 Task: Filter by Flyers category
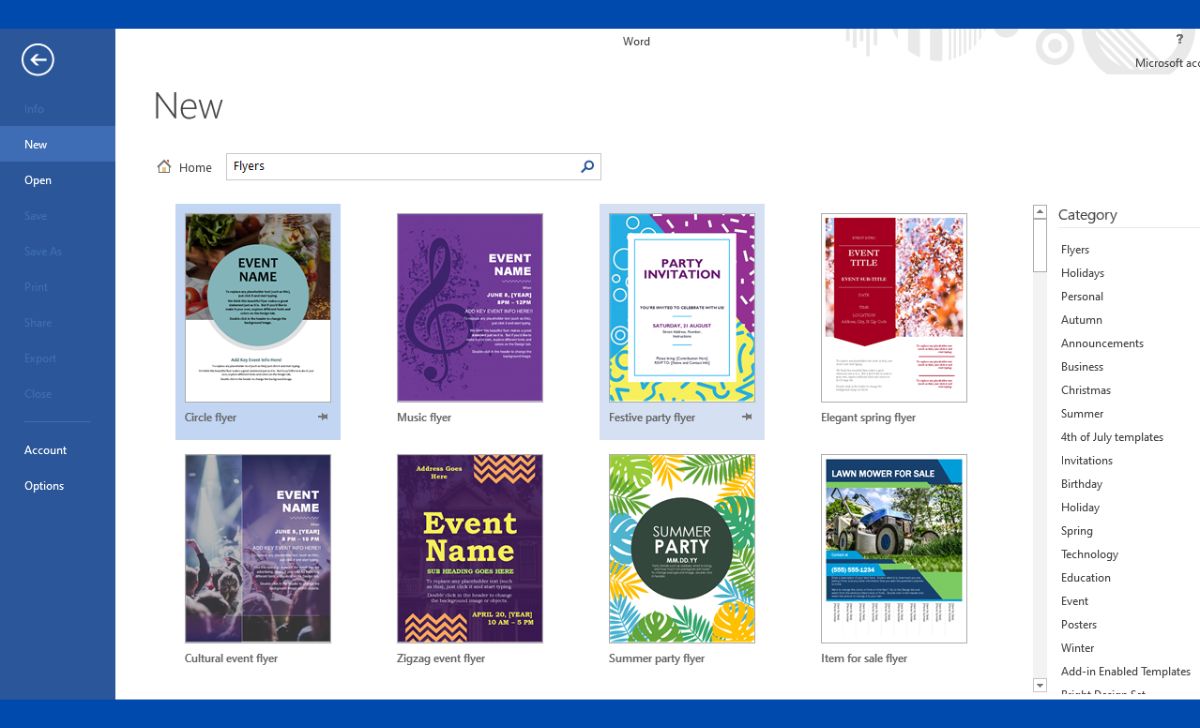coord(1075,250)
